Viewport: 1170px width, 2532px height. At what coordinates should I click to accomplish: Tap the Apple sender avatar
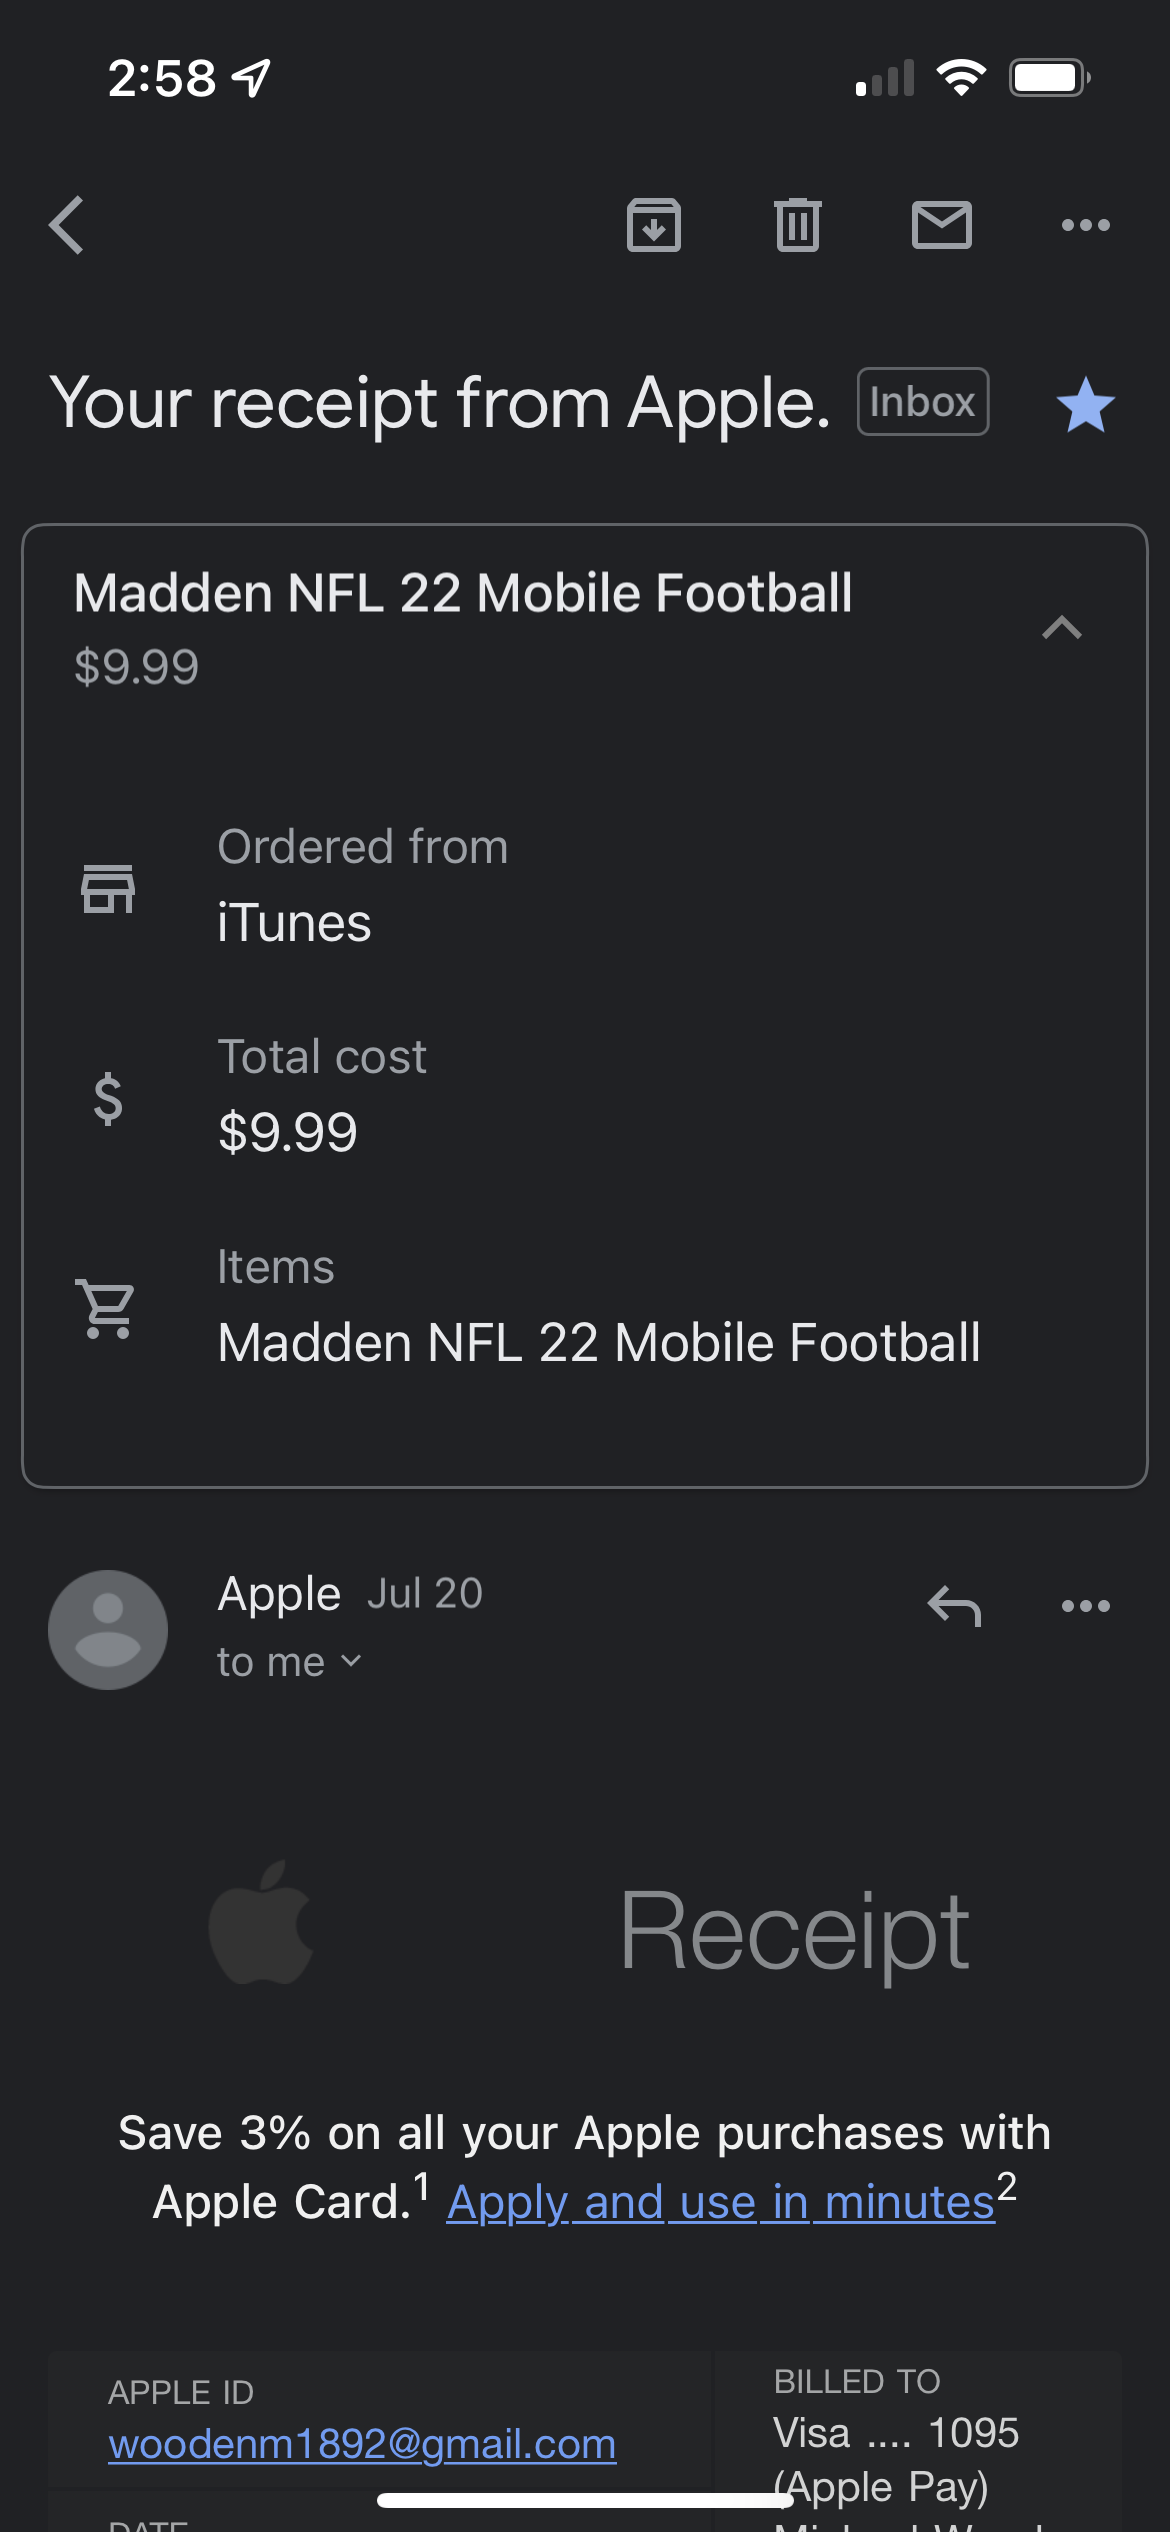coord(108,1630)
